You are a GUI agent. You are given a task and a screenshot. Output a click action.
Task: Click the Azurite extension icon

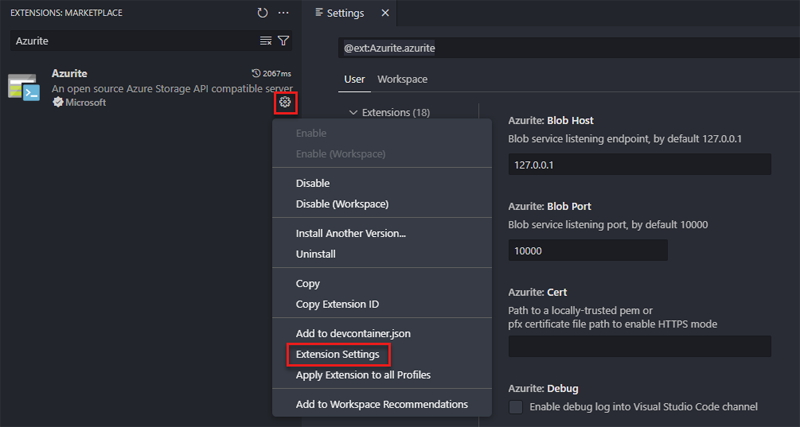[23, 88]
